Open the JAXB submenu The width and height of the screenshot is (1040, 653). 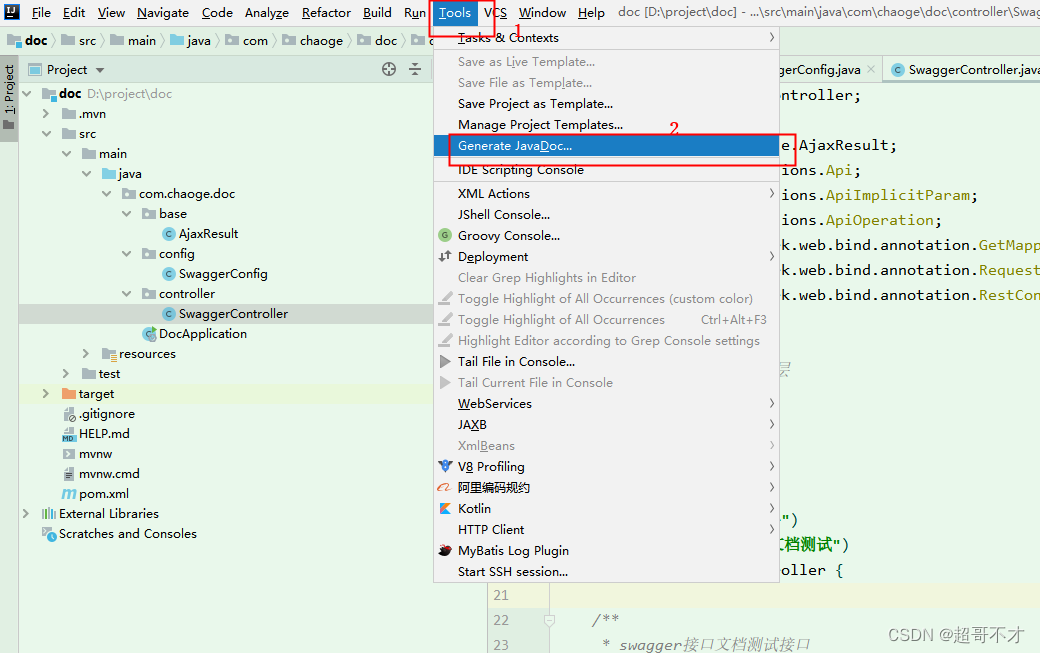pyautogui.click(x=606, y=425)
